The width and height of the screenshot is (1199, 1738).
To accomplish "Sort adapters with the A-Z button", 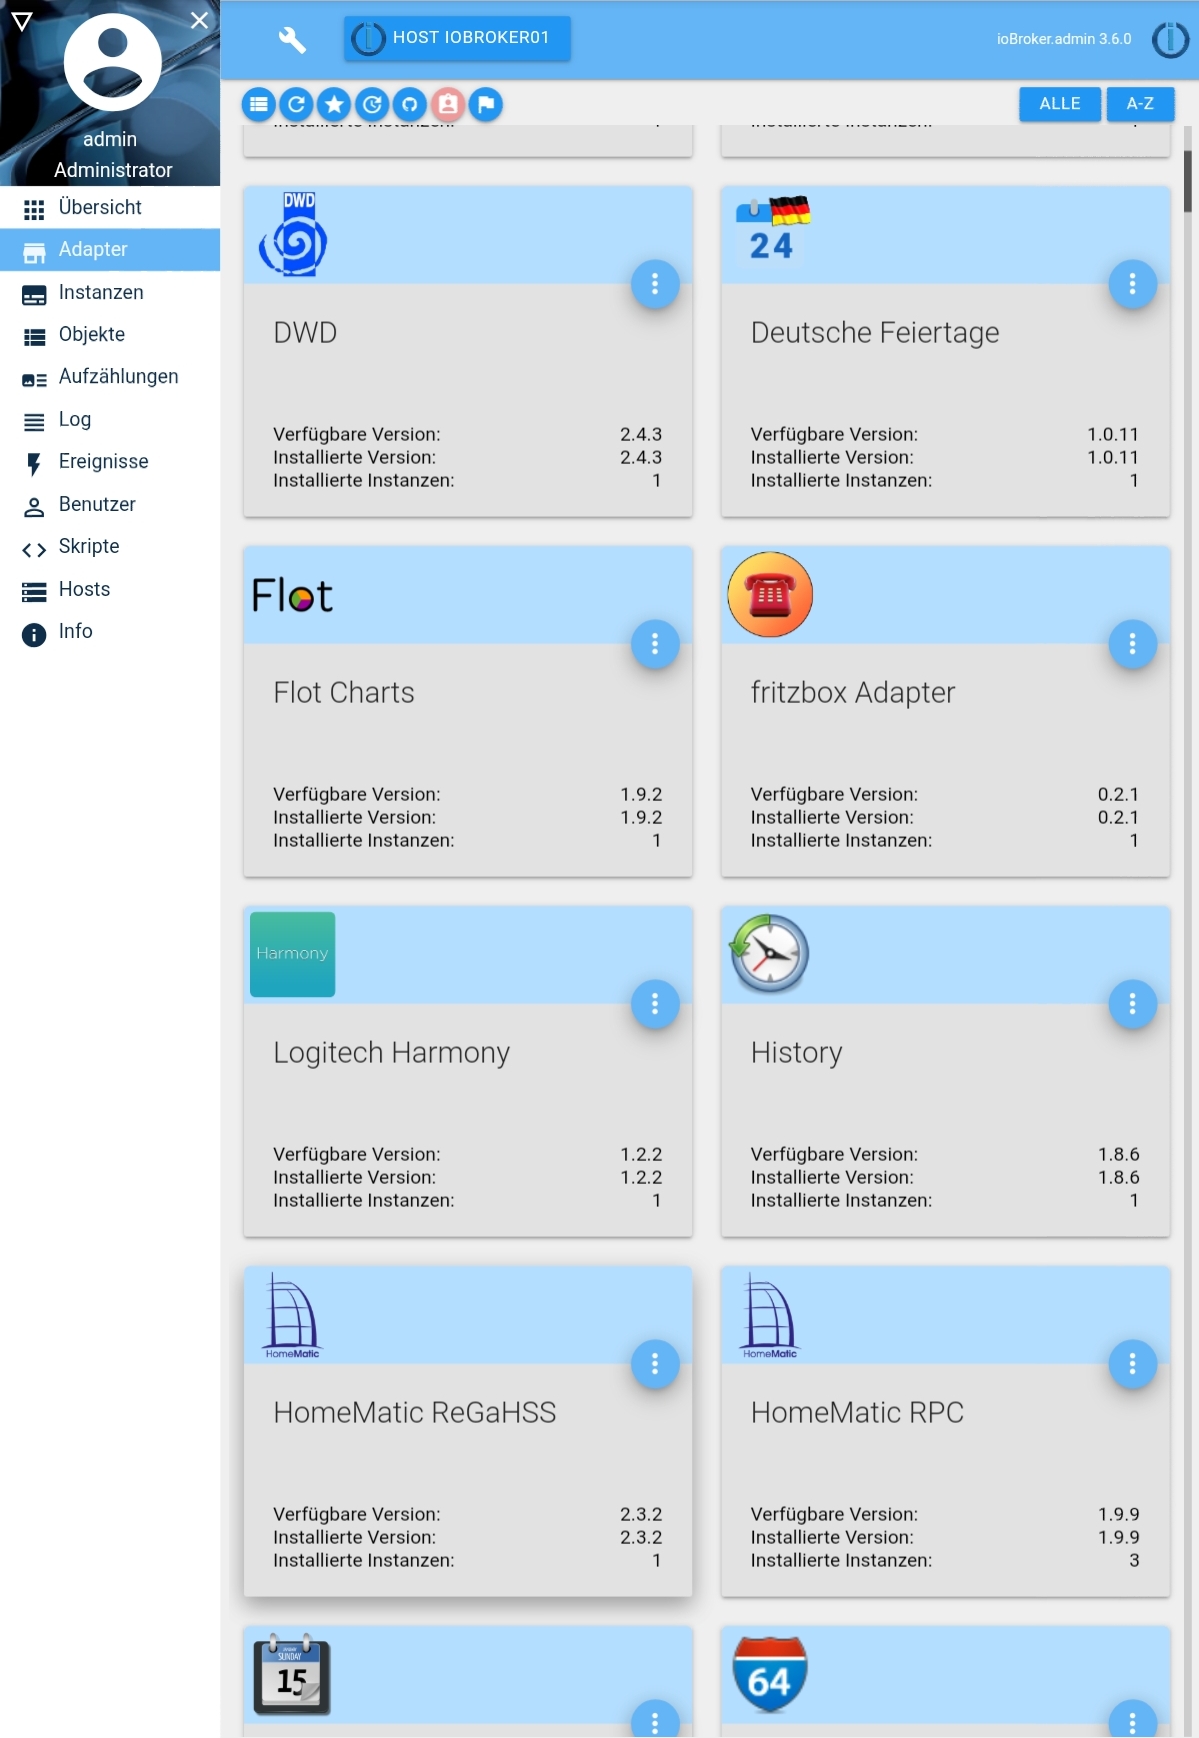I will (x=1140, y=104).
